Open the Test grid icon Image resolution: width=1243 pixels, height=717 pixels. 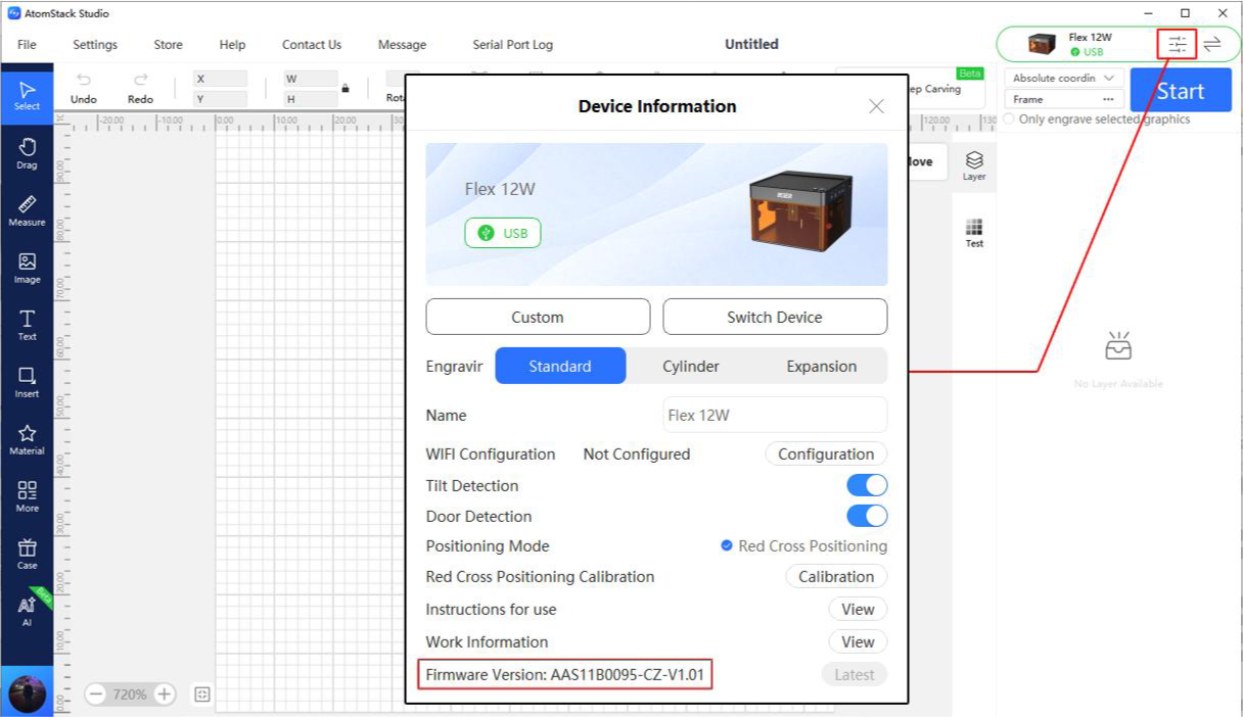(974, 232)
